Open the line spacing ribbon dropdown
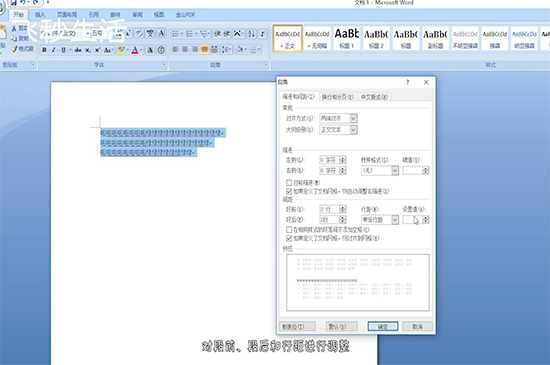 click(x=226, y=50)
